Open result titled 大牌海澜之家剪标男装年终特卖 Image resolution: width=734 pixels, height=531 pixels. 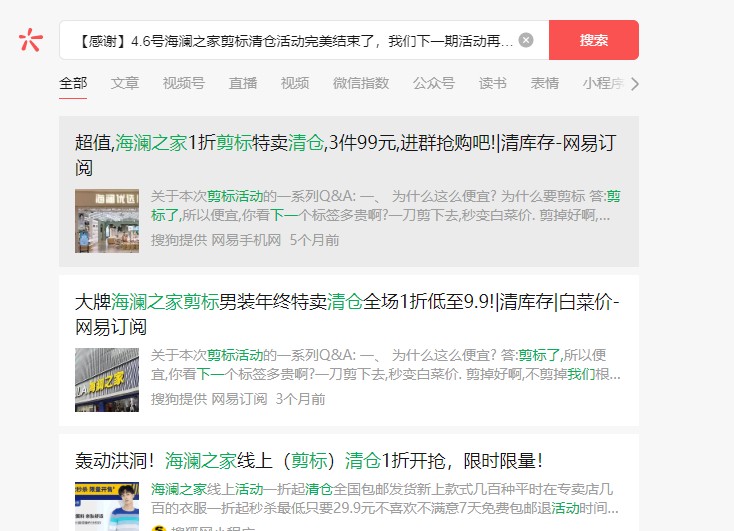(x=347, y=314)
